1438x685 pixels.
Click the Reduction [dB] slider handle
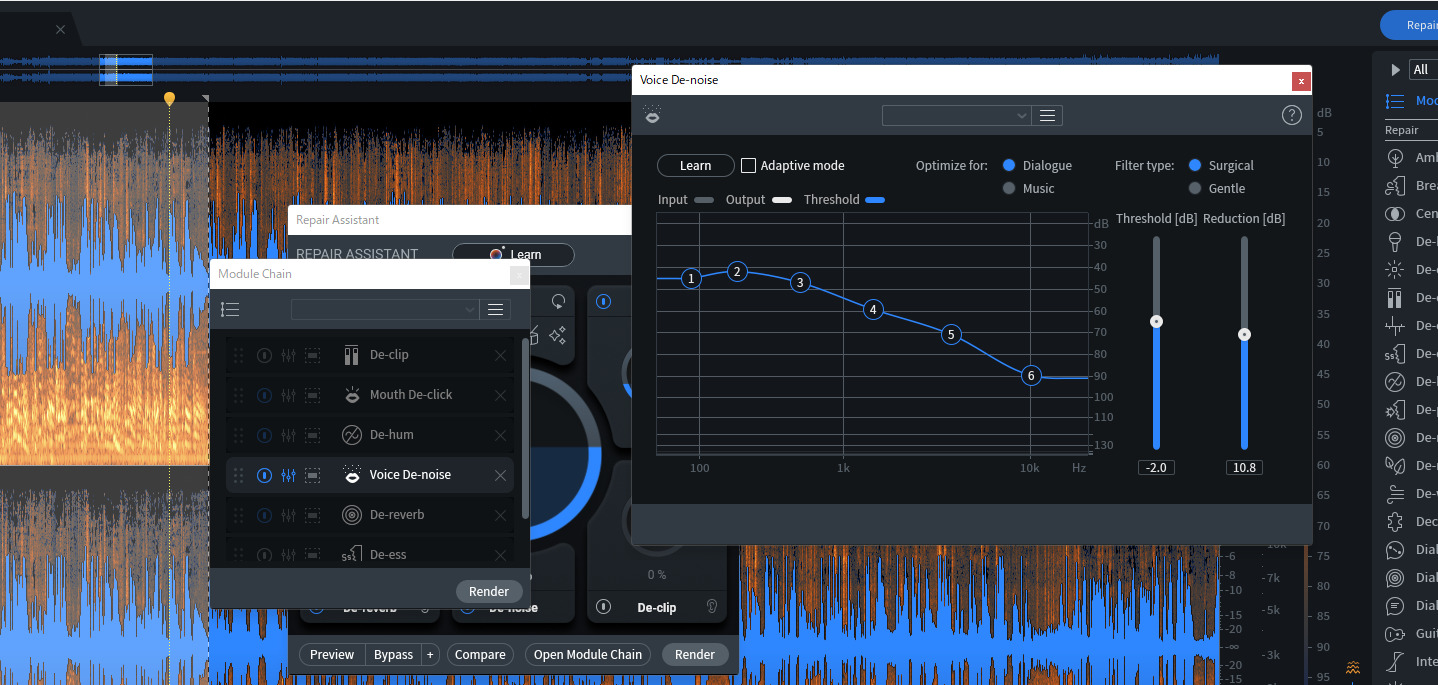[x=1244, y=334]
